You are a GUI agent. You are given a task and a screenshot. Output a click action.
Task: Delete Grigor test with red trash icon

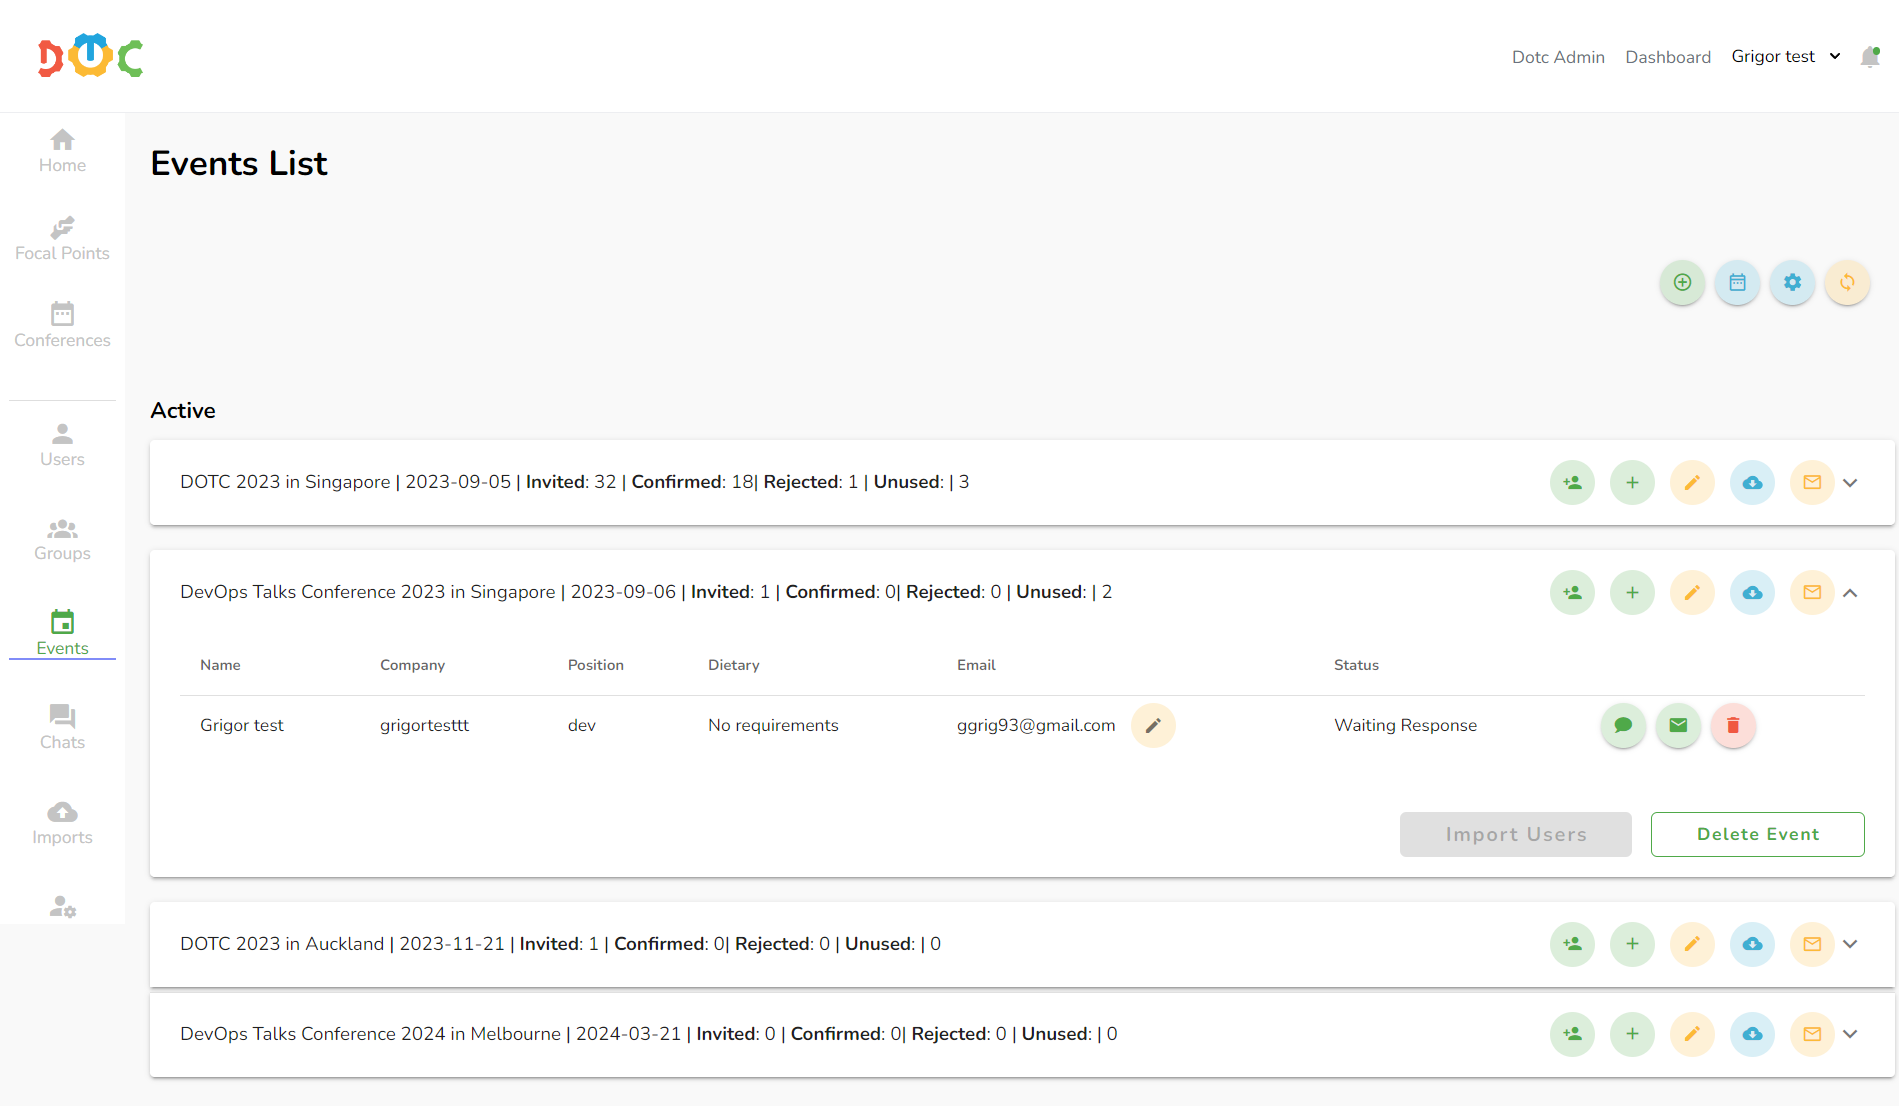pos(1733,726)
